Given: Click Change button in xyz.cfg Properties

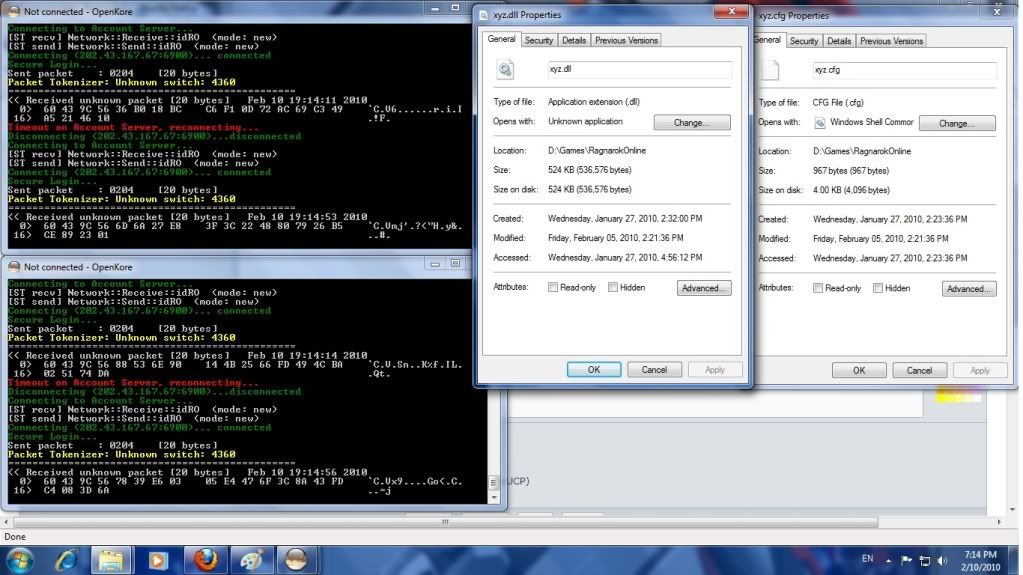Looking at the screenshot, I should [957, 123].
